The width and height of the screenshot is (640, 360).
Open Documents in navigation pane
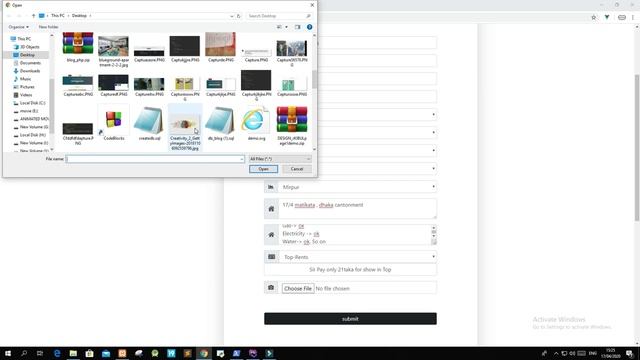click(30, 63)
